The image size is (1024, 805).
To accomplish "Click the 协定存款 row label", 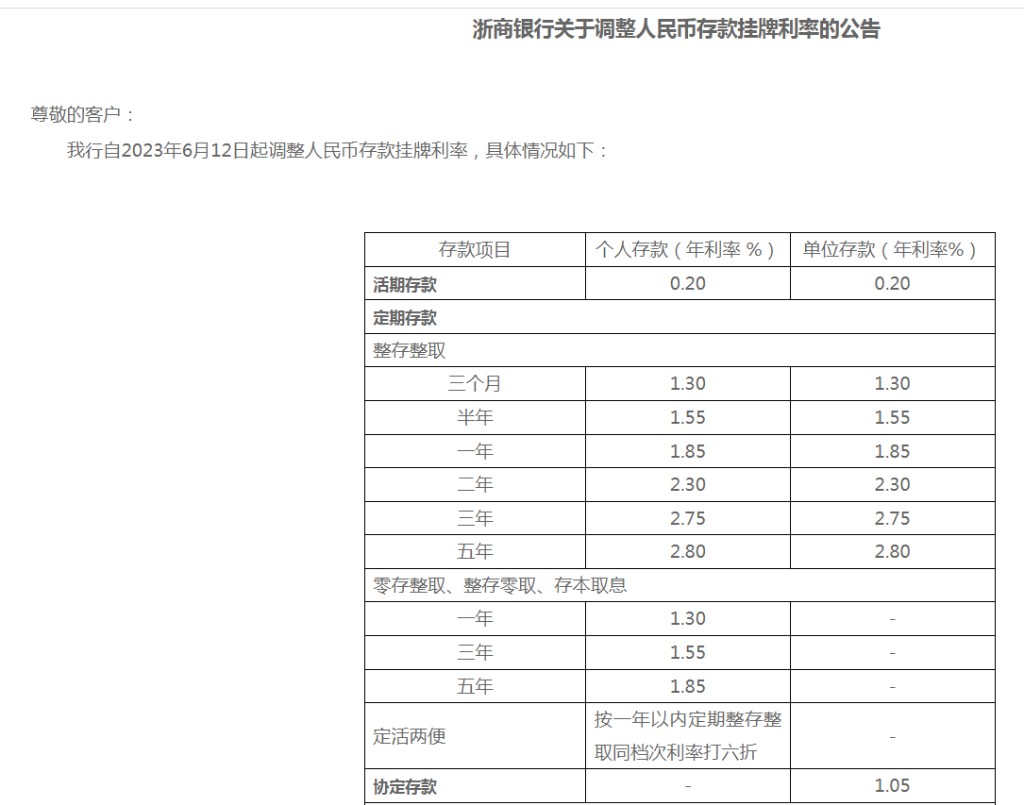I will pos(405,787).
